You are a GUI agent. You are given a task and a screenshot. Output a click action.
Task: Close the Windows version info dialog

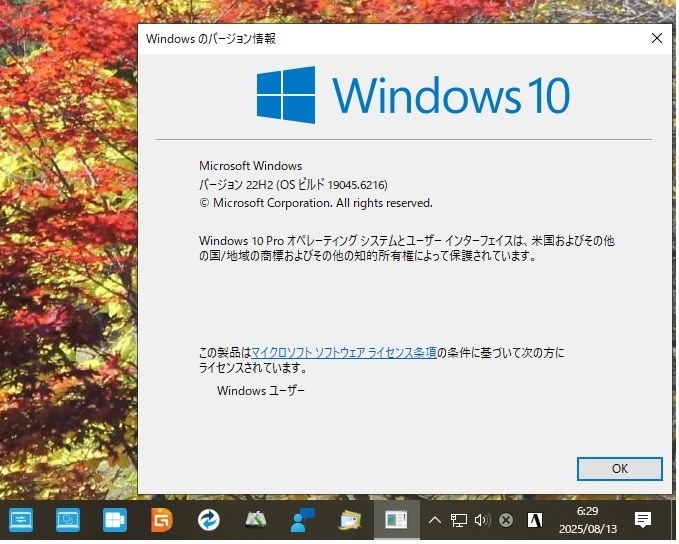pyautogui.click(x=656, y=39)
